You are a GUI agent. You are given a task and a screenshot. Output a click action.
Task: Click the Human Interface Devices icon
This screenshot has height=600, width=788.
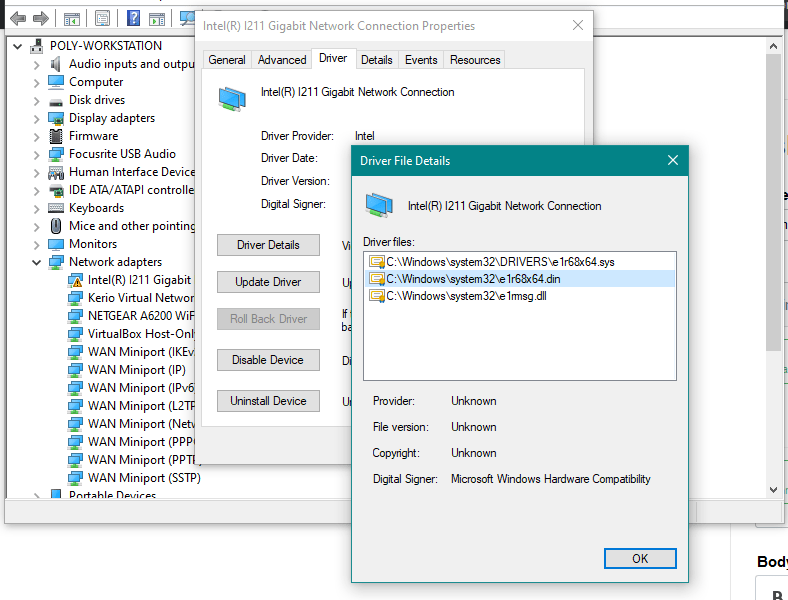pyautogui.click(x=56, y=172)
